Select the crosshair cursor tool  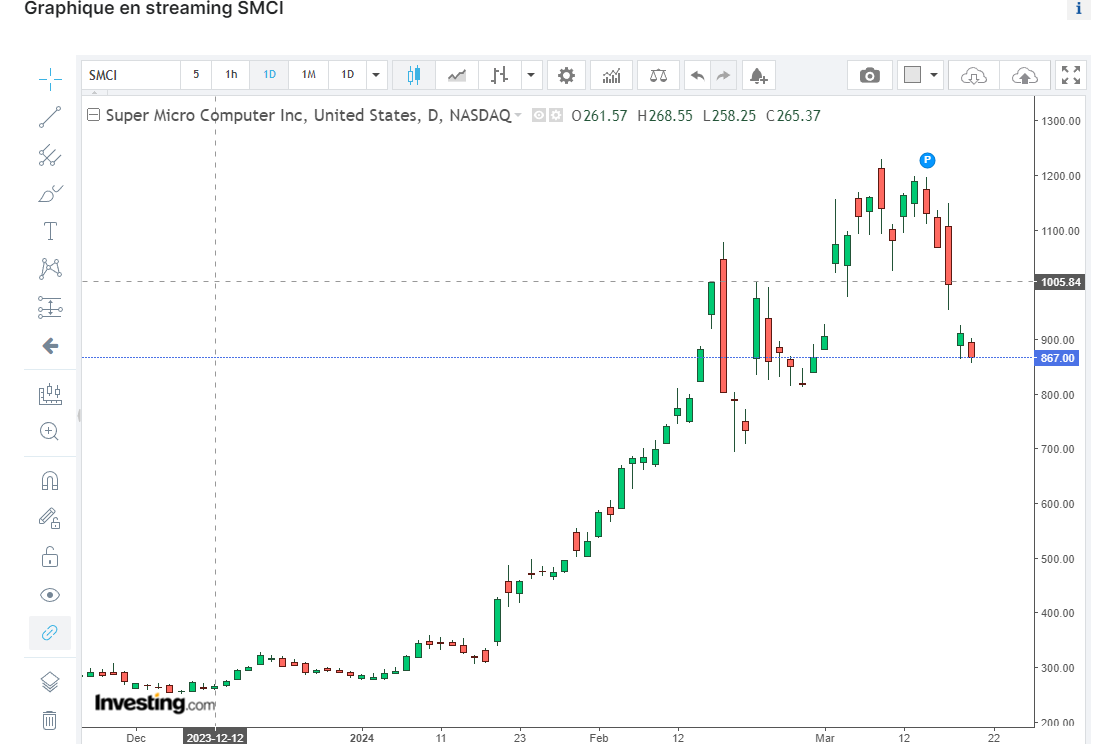50,79
